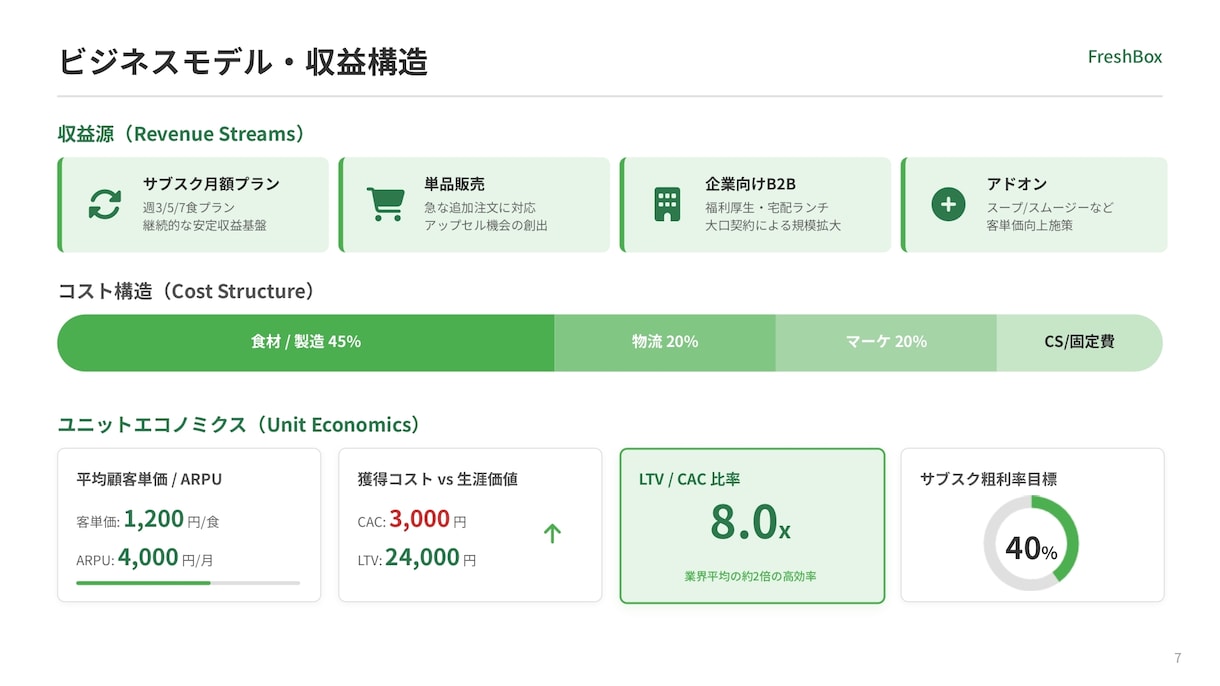Screen dimensions: 1220x686
Task: Click the LTV value 24,000 円
Action: click(x=431, y=557)
